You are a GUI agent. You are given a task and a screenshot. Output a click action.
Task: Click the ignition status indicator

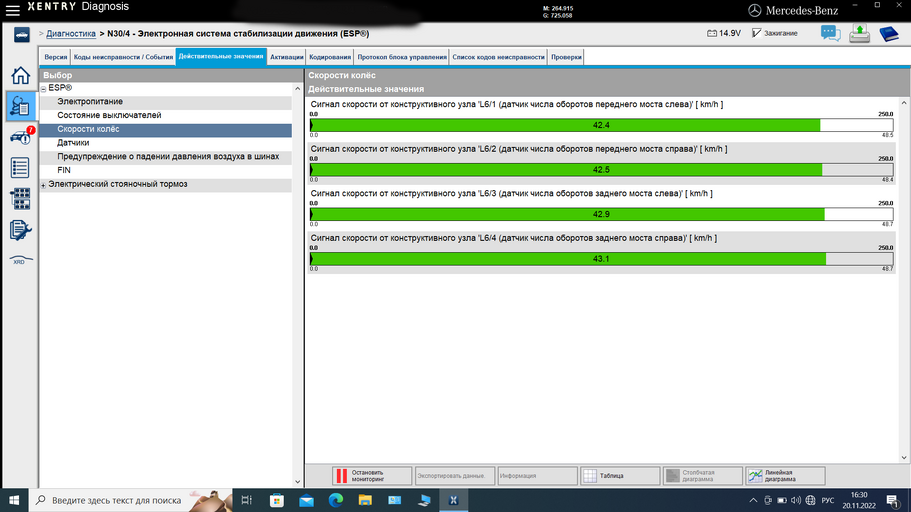pyautogui.click(x=774, y=33)
